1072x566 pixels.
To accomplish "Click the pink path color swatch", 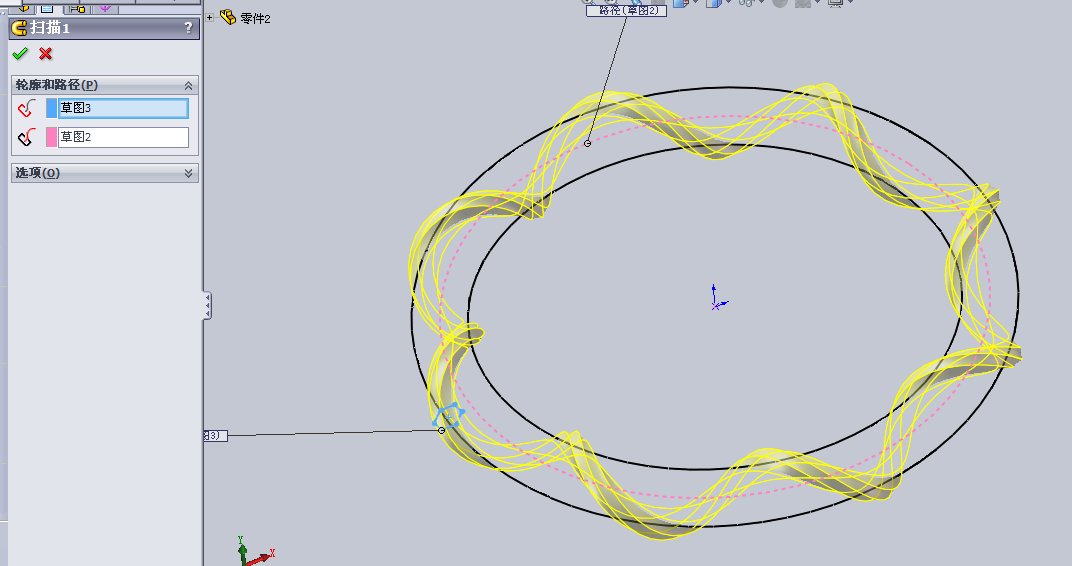I will click(51, 137).
